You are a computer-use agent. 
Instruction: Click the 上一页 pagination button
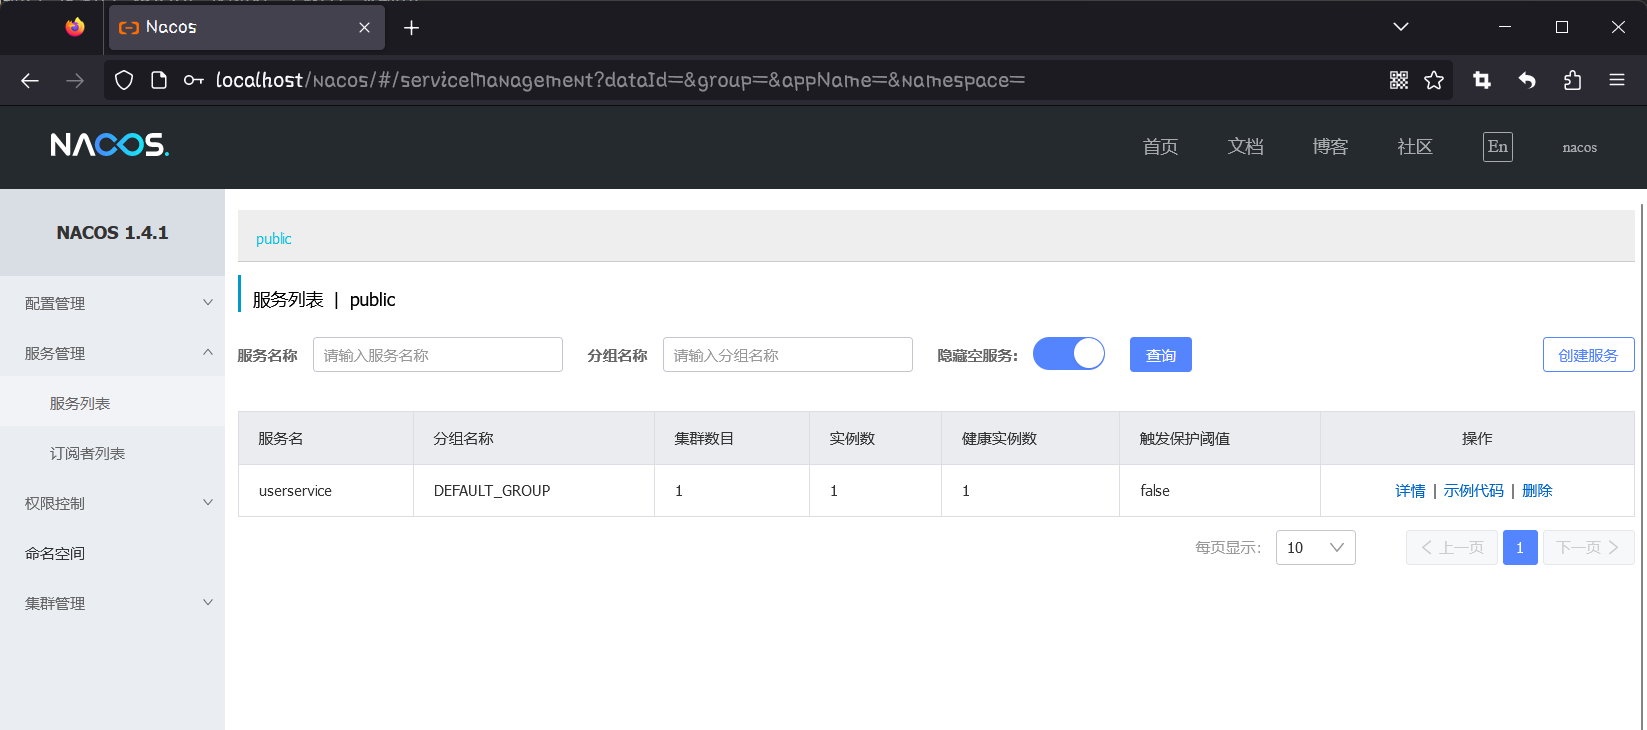pyautogui.click(x=1452, y=548)
